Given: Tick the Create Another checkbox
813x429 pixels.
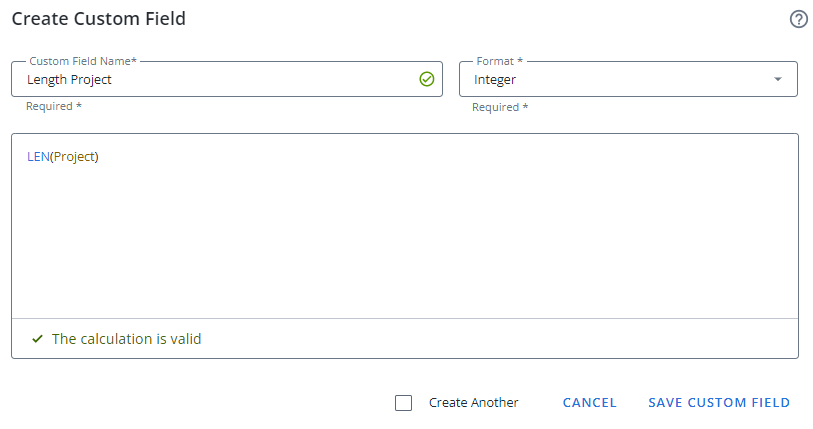Looking at the screenshot, I should 404,403.
